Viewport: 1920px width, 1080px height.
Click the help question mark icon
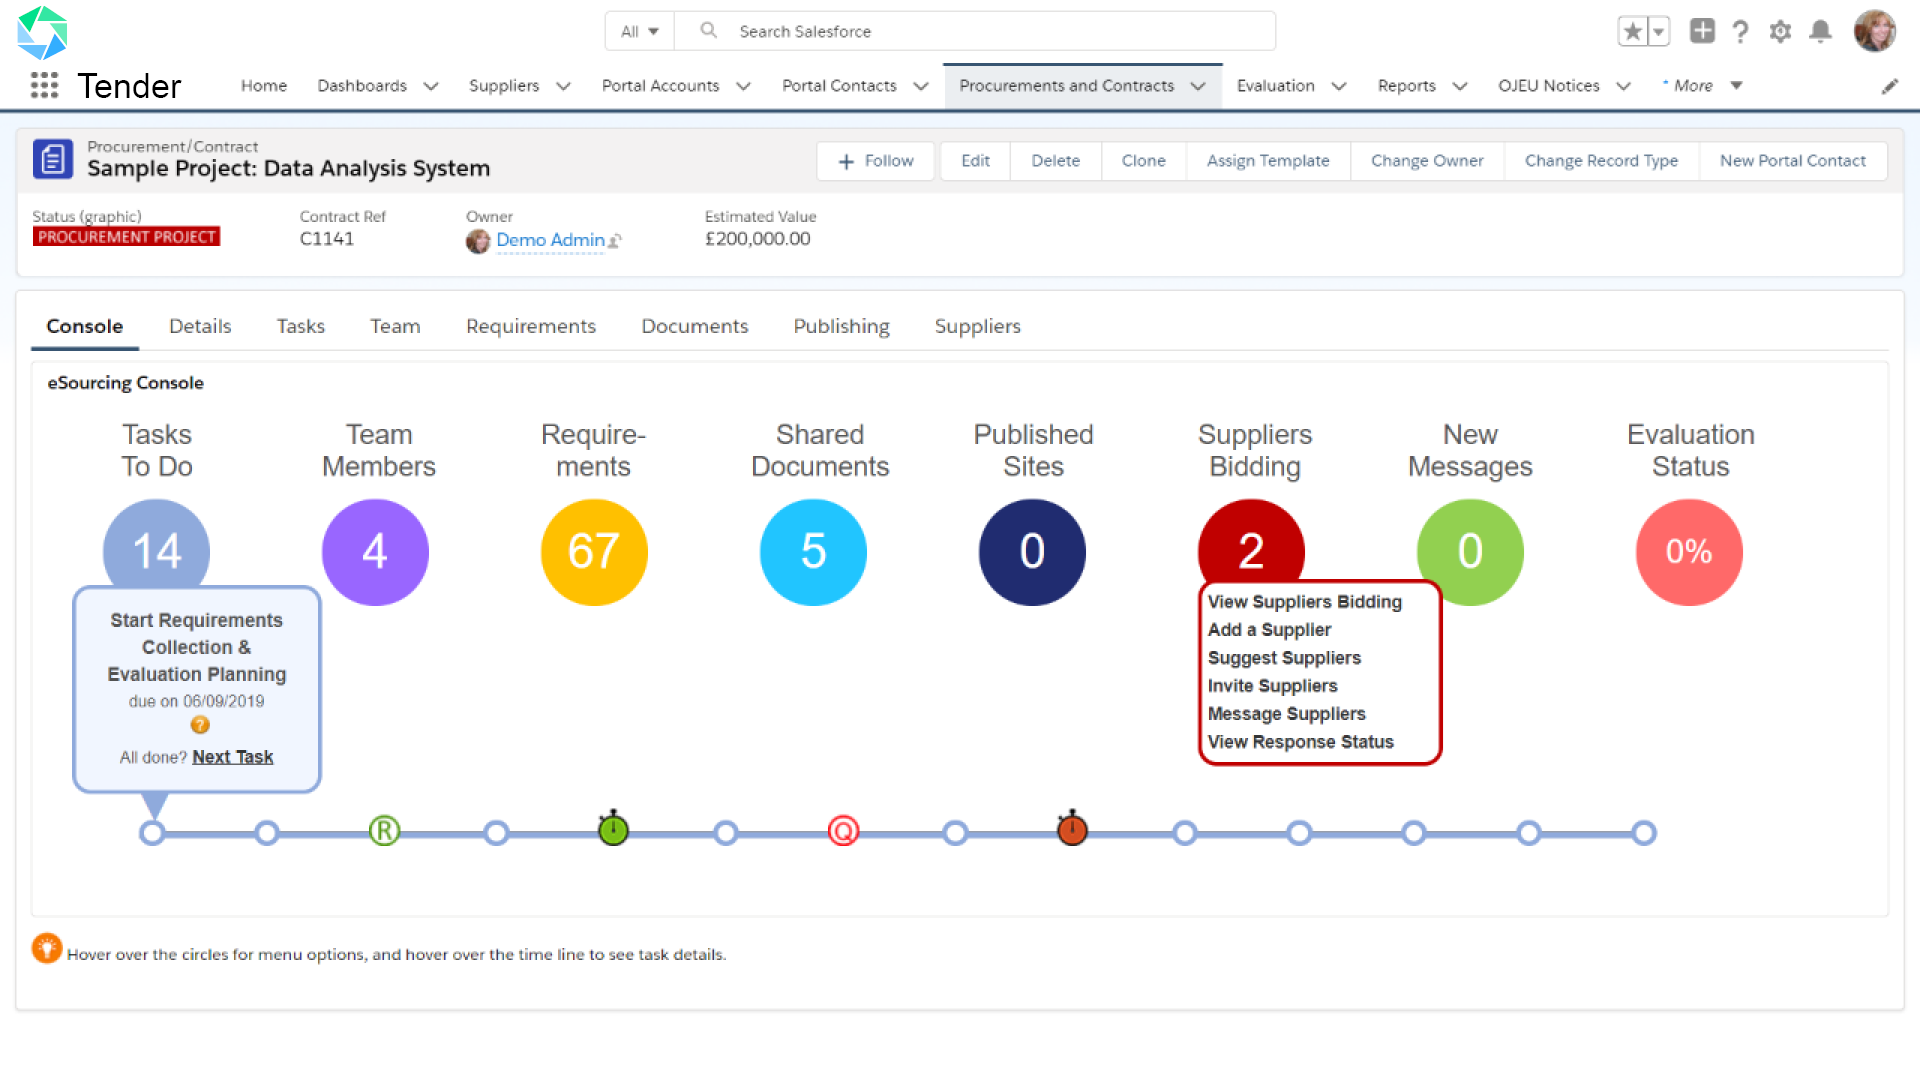click(x=1740, y=31)
